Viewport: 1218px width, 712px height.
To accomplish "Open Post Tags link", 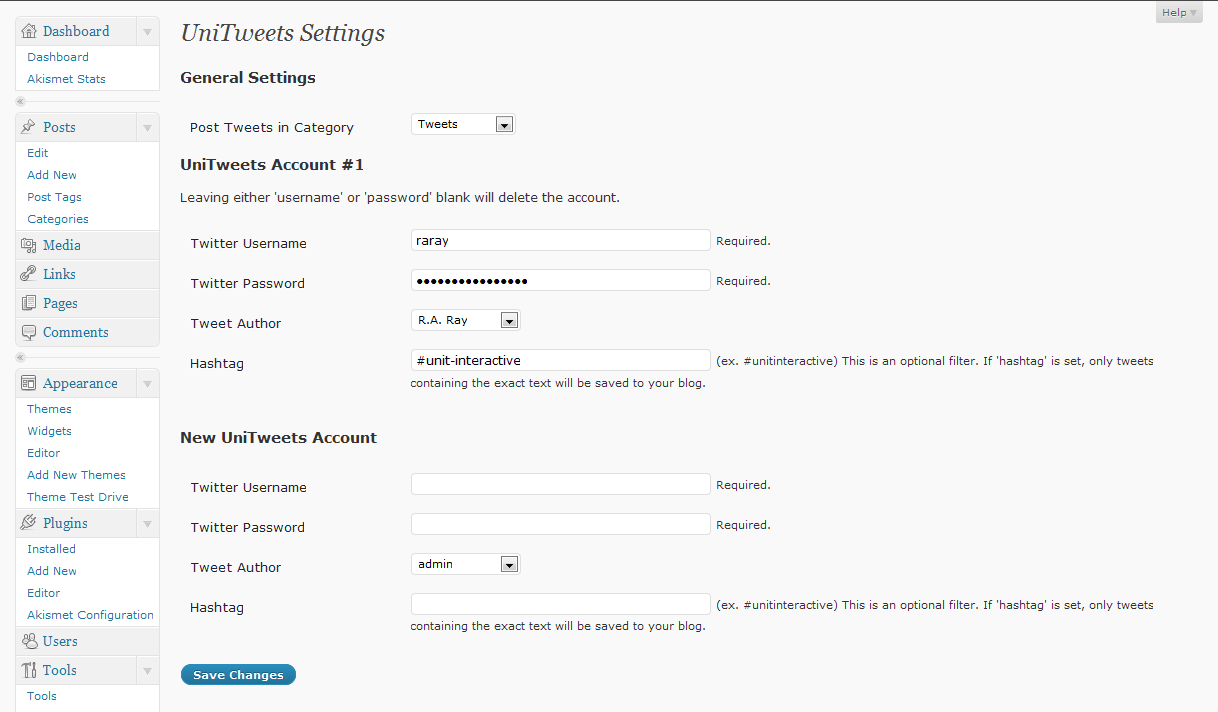I will 54,197.
